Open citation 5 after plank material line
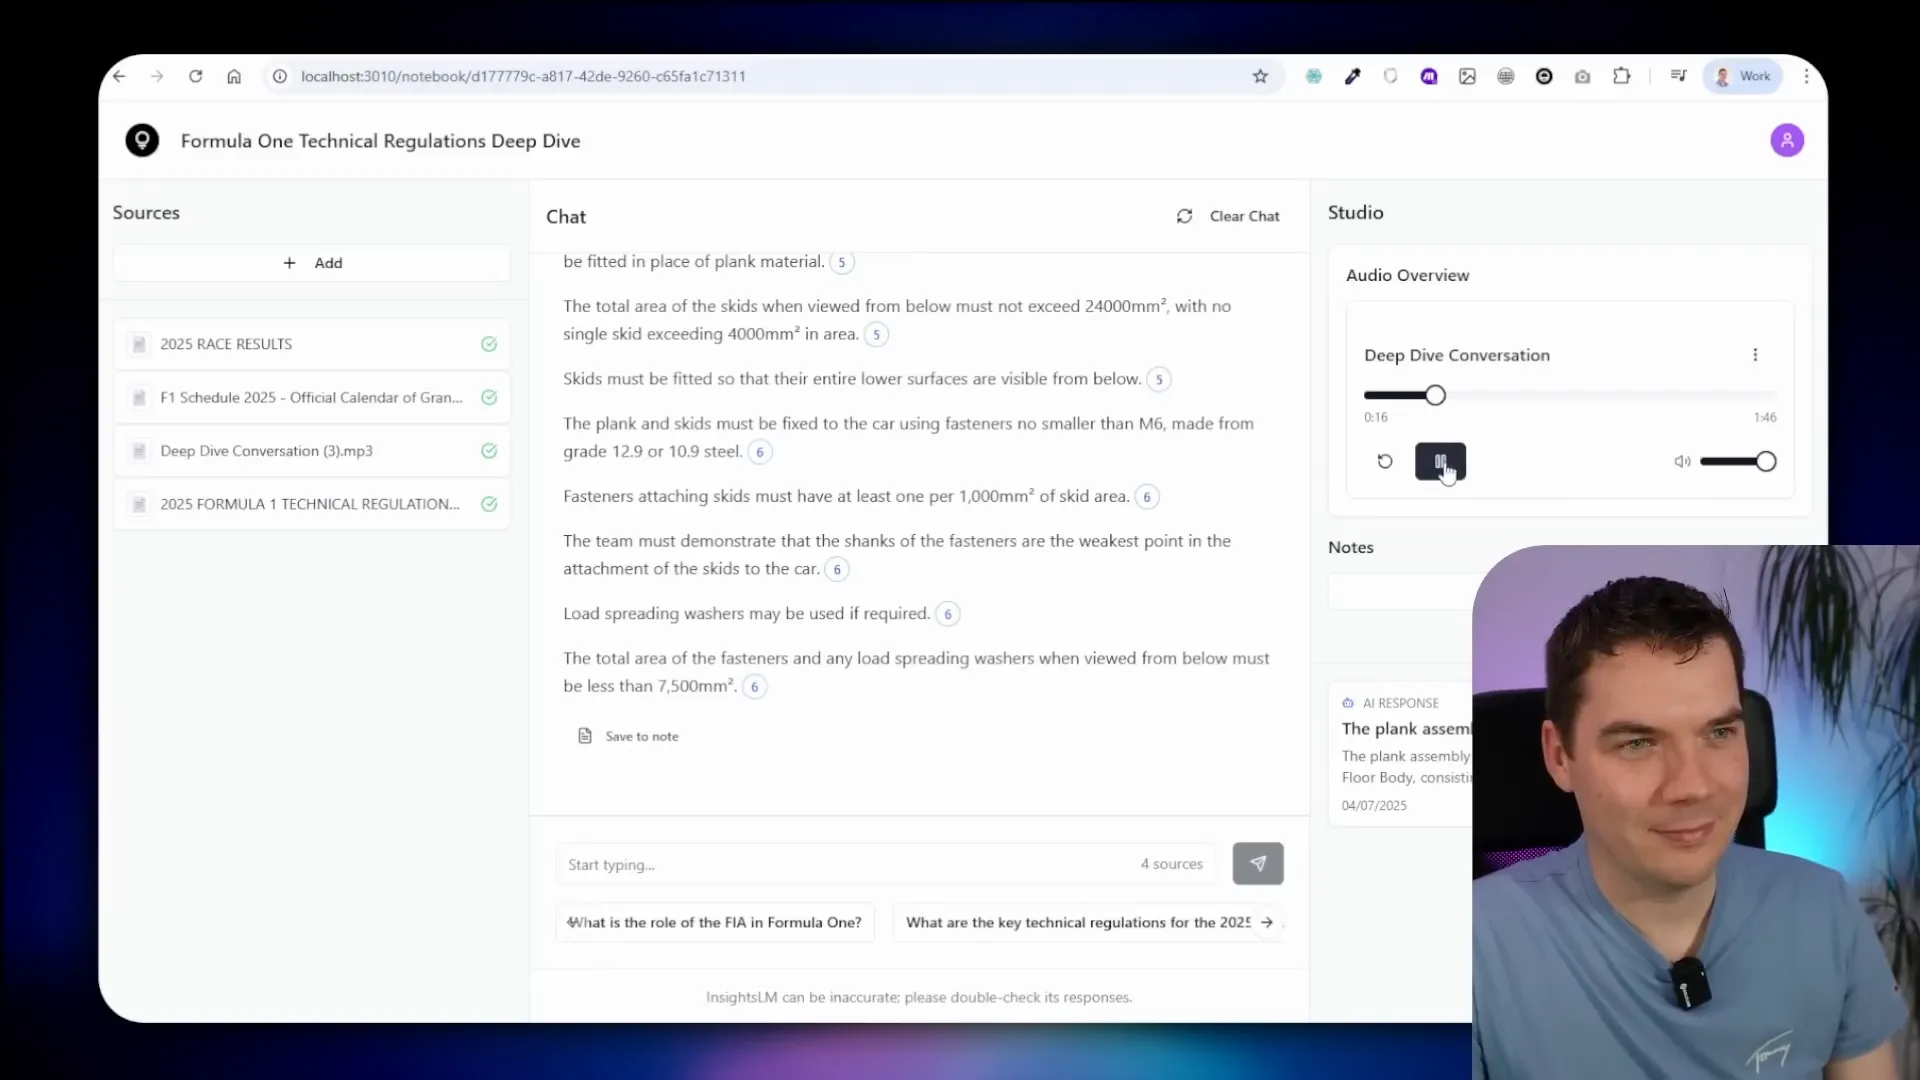 click(842, 262)
